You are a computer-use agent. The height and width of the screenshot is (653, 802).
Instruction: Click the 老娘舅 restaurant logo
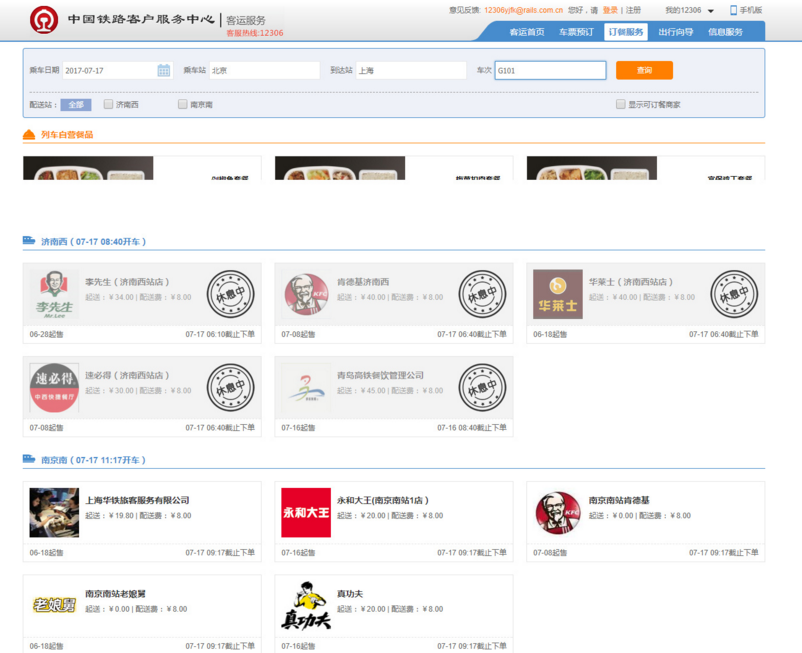pos(54,606)
